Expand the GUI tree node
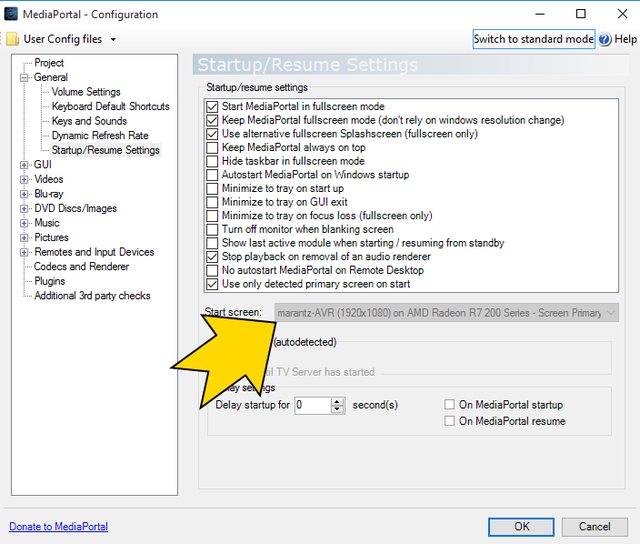 (24, 165)
